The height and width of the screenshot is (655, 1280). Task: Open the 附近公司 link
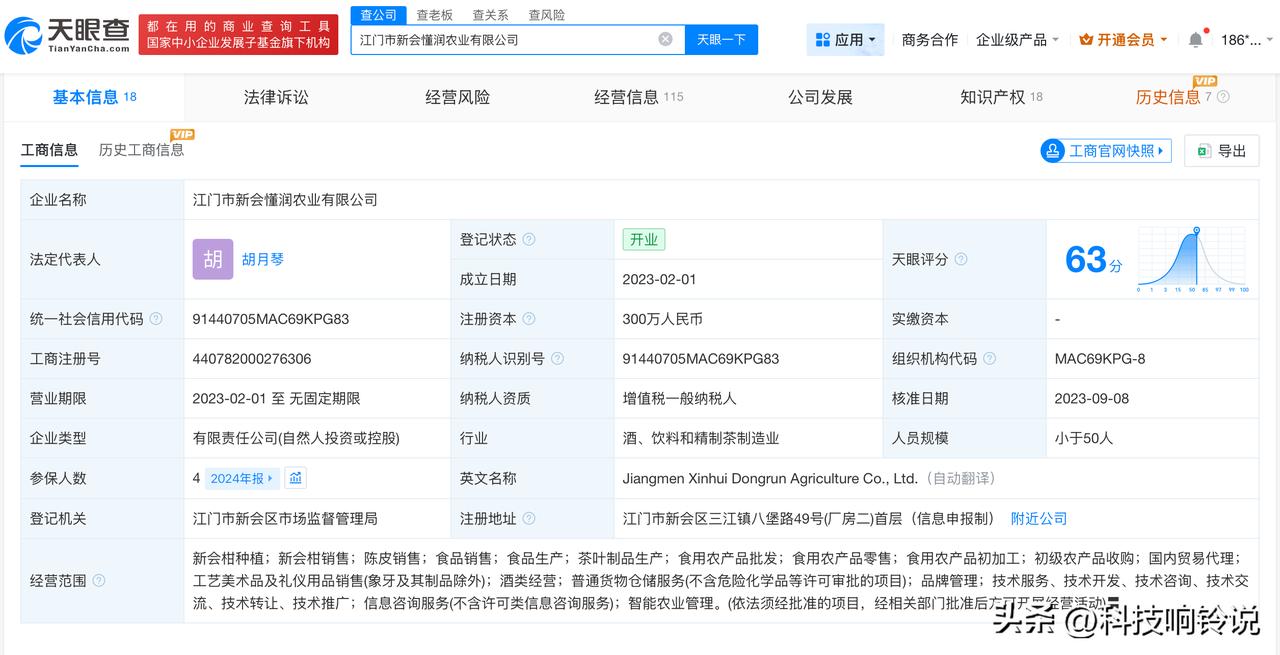(1038, 518)
